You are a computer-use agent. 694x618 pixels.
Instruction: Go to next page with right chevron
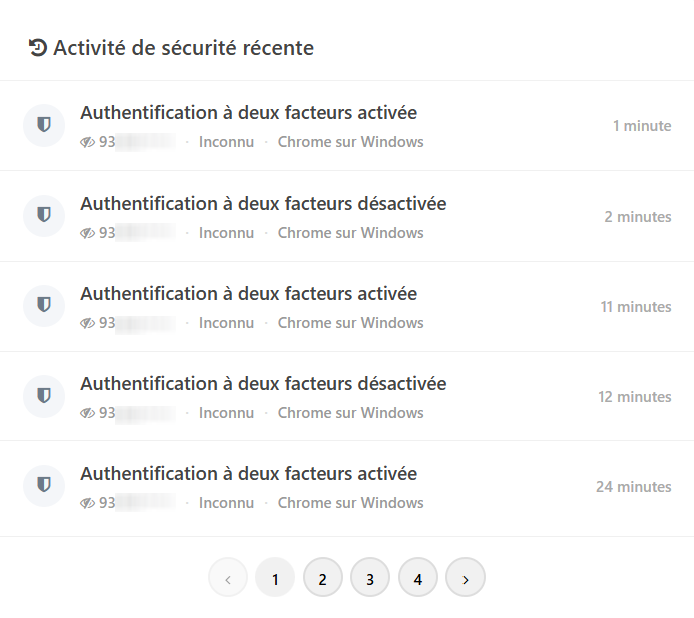[x=465, y=577]
